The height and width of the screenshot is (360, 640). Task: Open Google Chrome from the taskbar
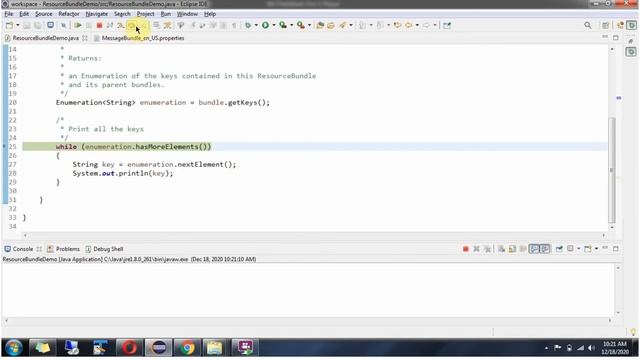[187, 348]
